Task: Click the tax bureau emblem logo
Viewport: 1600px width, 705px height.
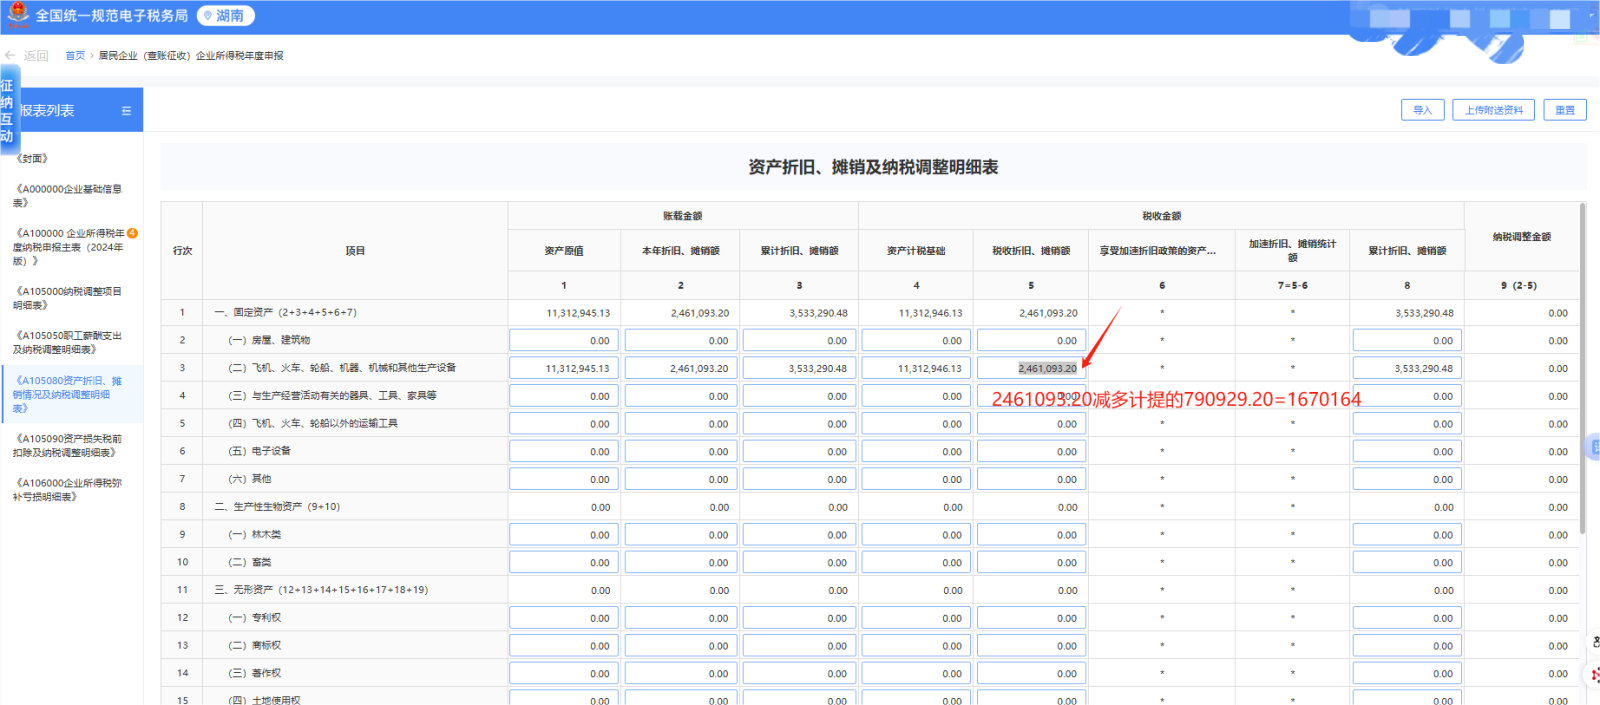Action: click(x=17, y=16)
